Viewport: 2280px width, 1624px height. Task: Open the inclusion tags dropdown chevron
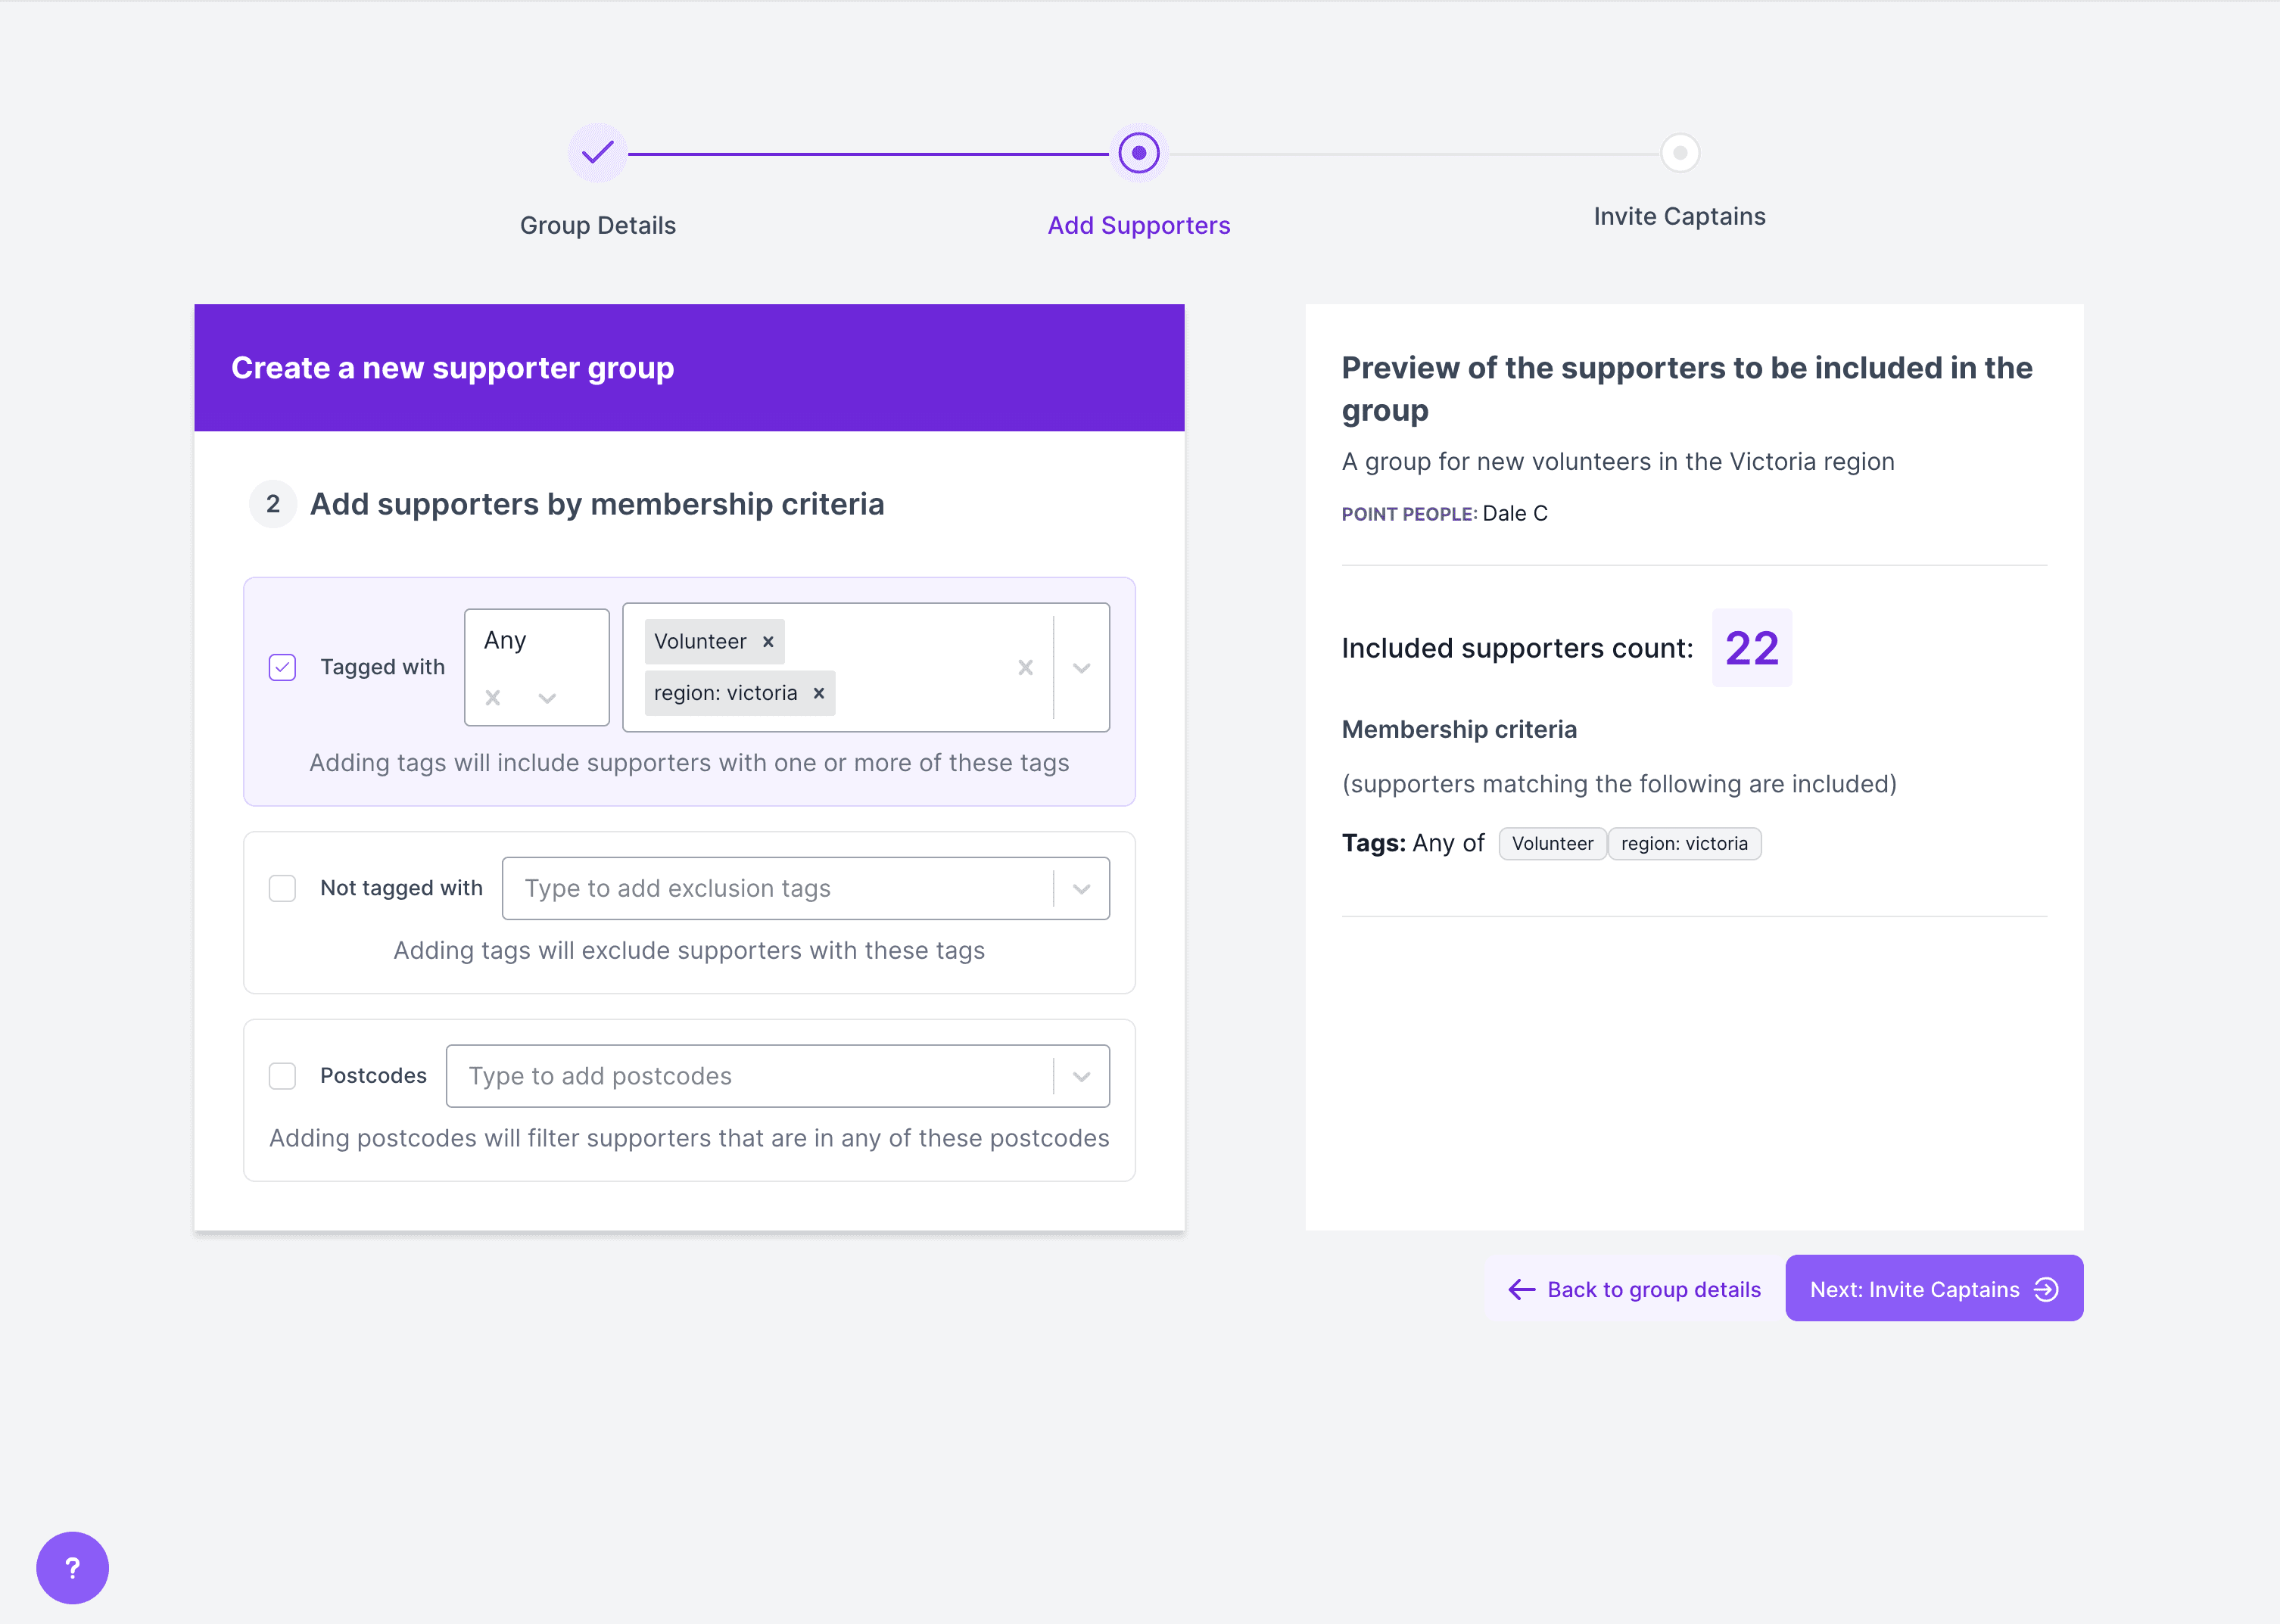point(1081,668)
